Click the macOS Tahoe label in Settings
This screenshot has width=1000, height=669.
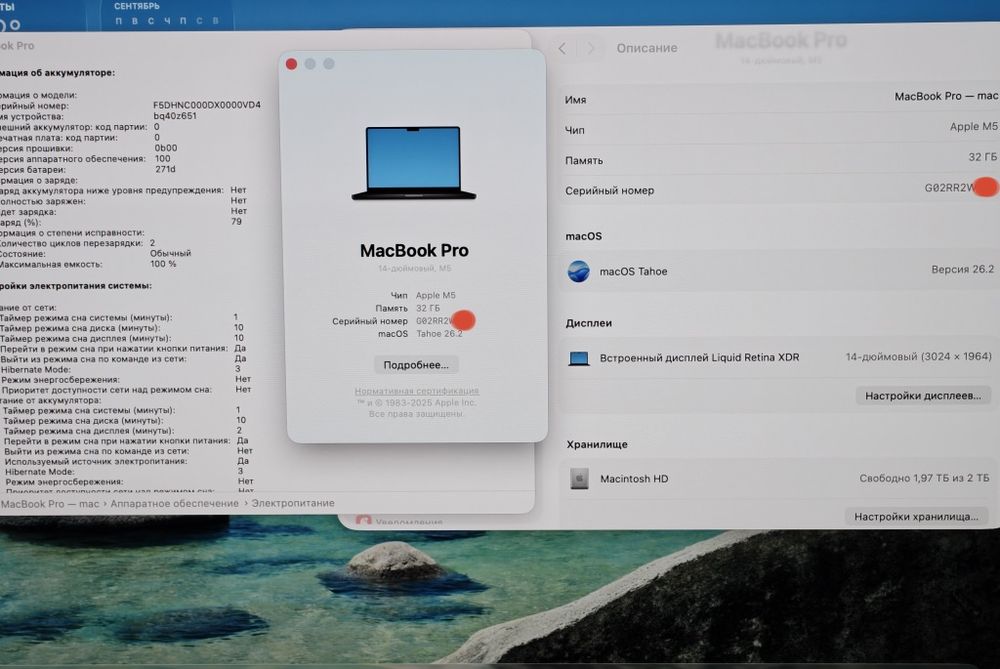pos(633,272)
